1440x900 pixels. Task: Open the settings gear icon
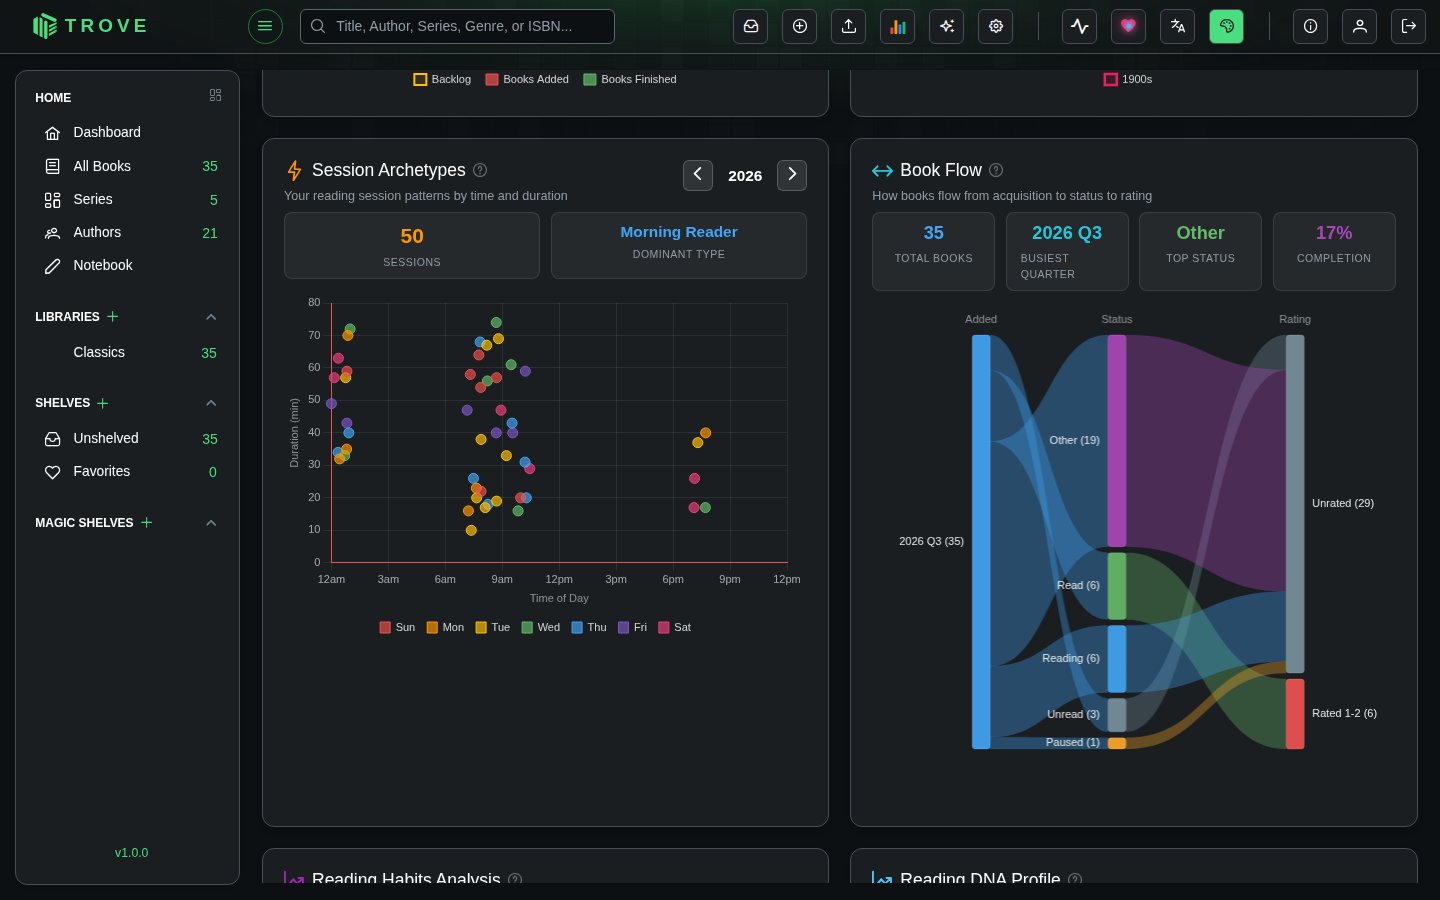pos(995,26)
